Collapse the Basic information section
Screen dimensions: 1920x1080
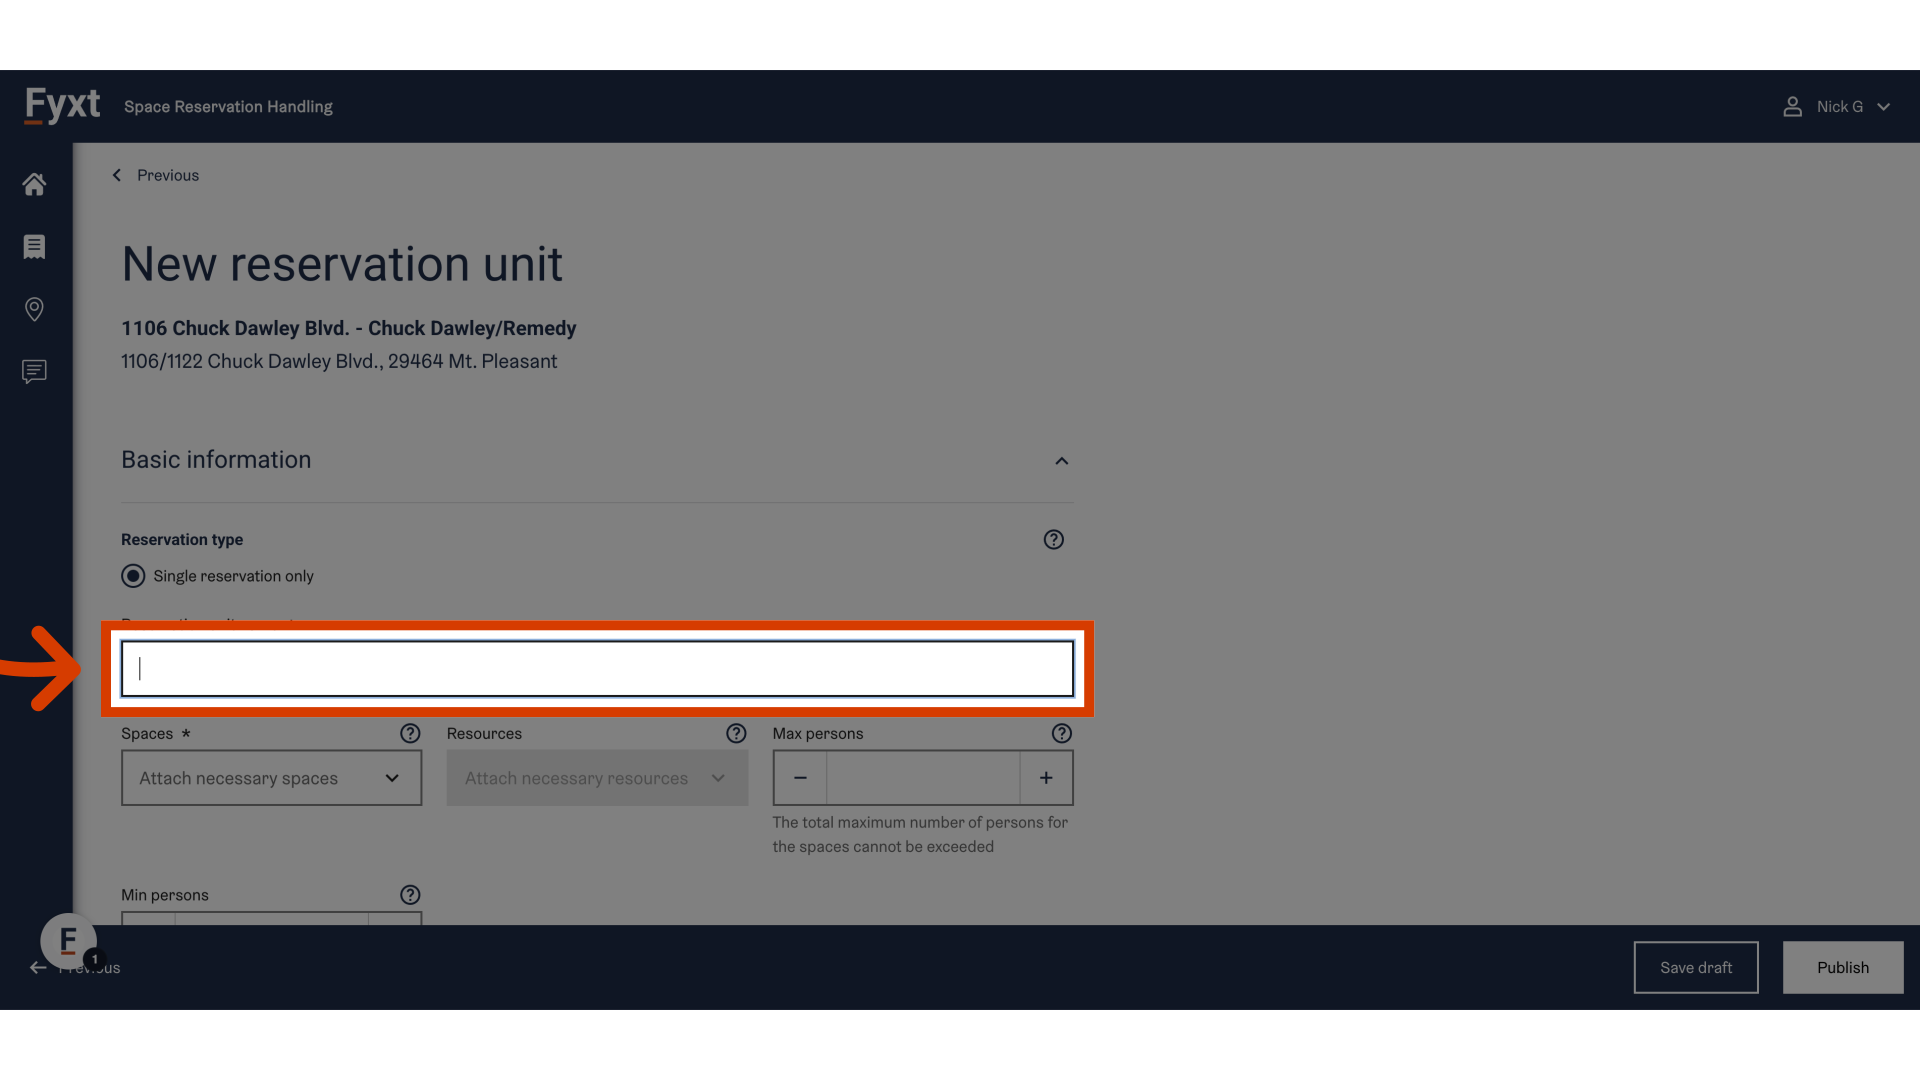(x=1061, y=461)
